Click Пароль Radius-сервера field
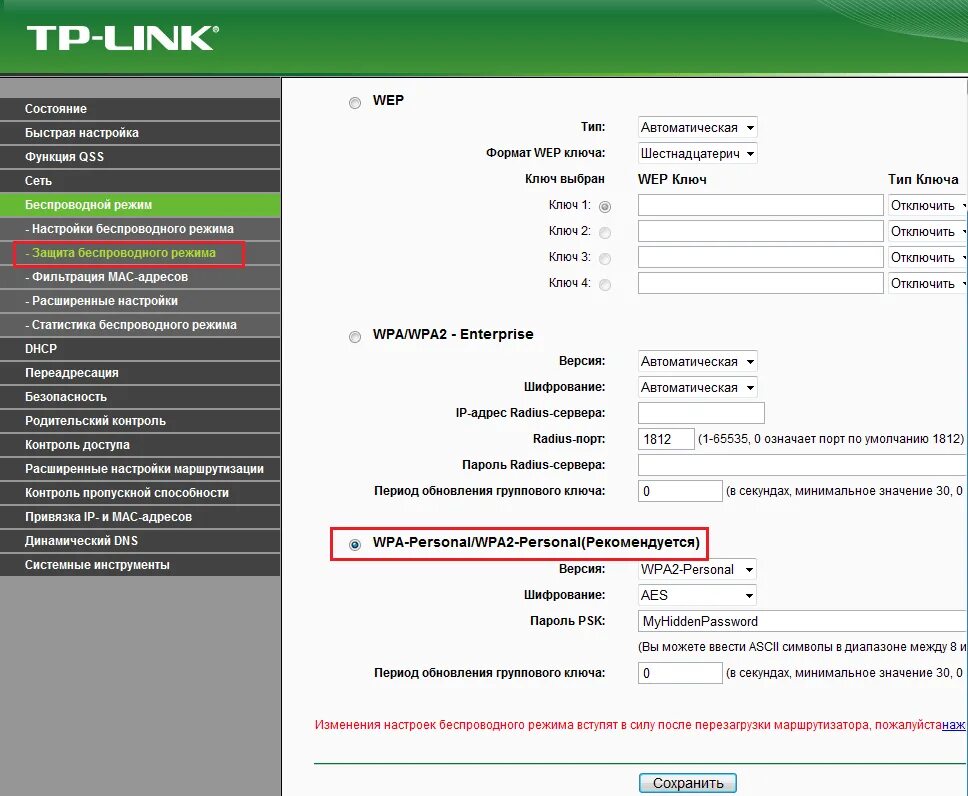The height and width of the screenshot is (796, 968). tap(803, 465)
